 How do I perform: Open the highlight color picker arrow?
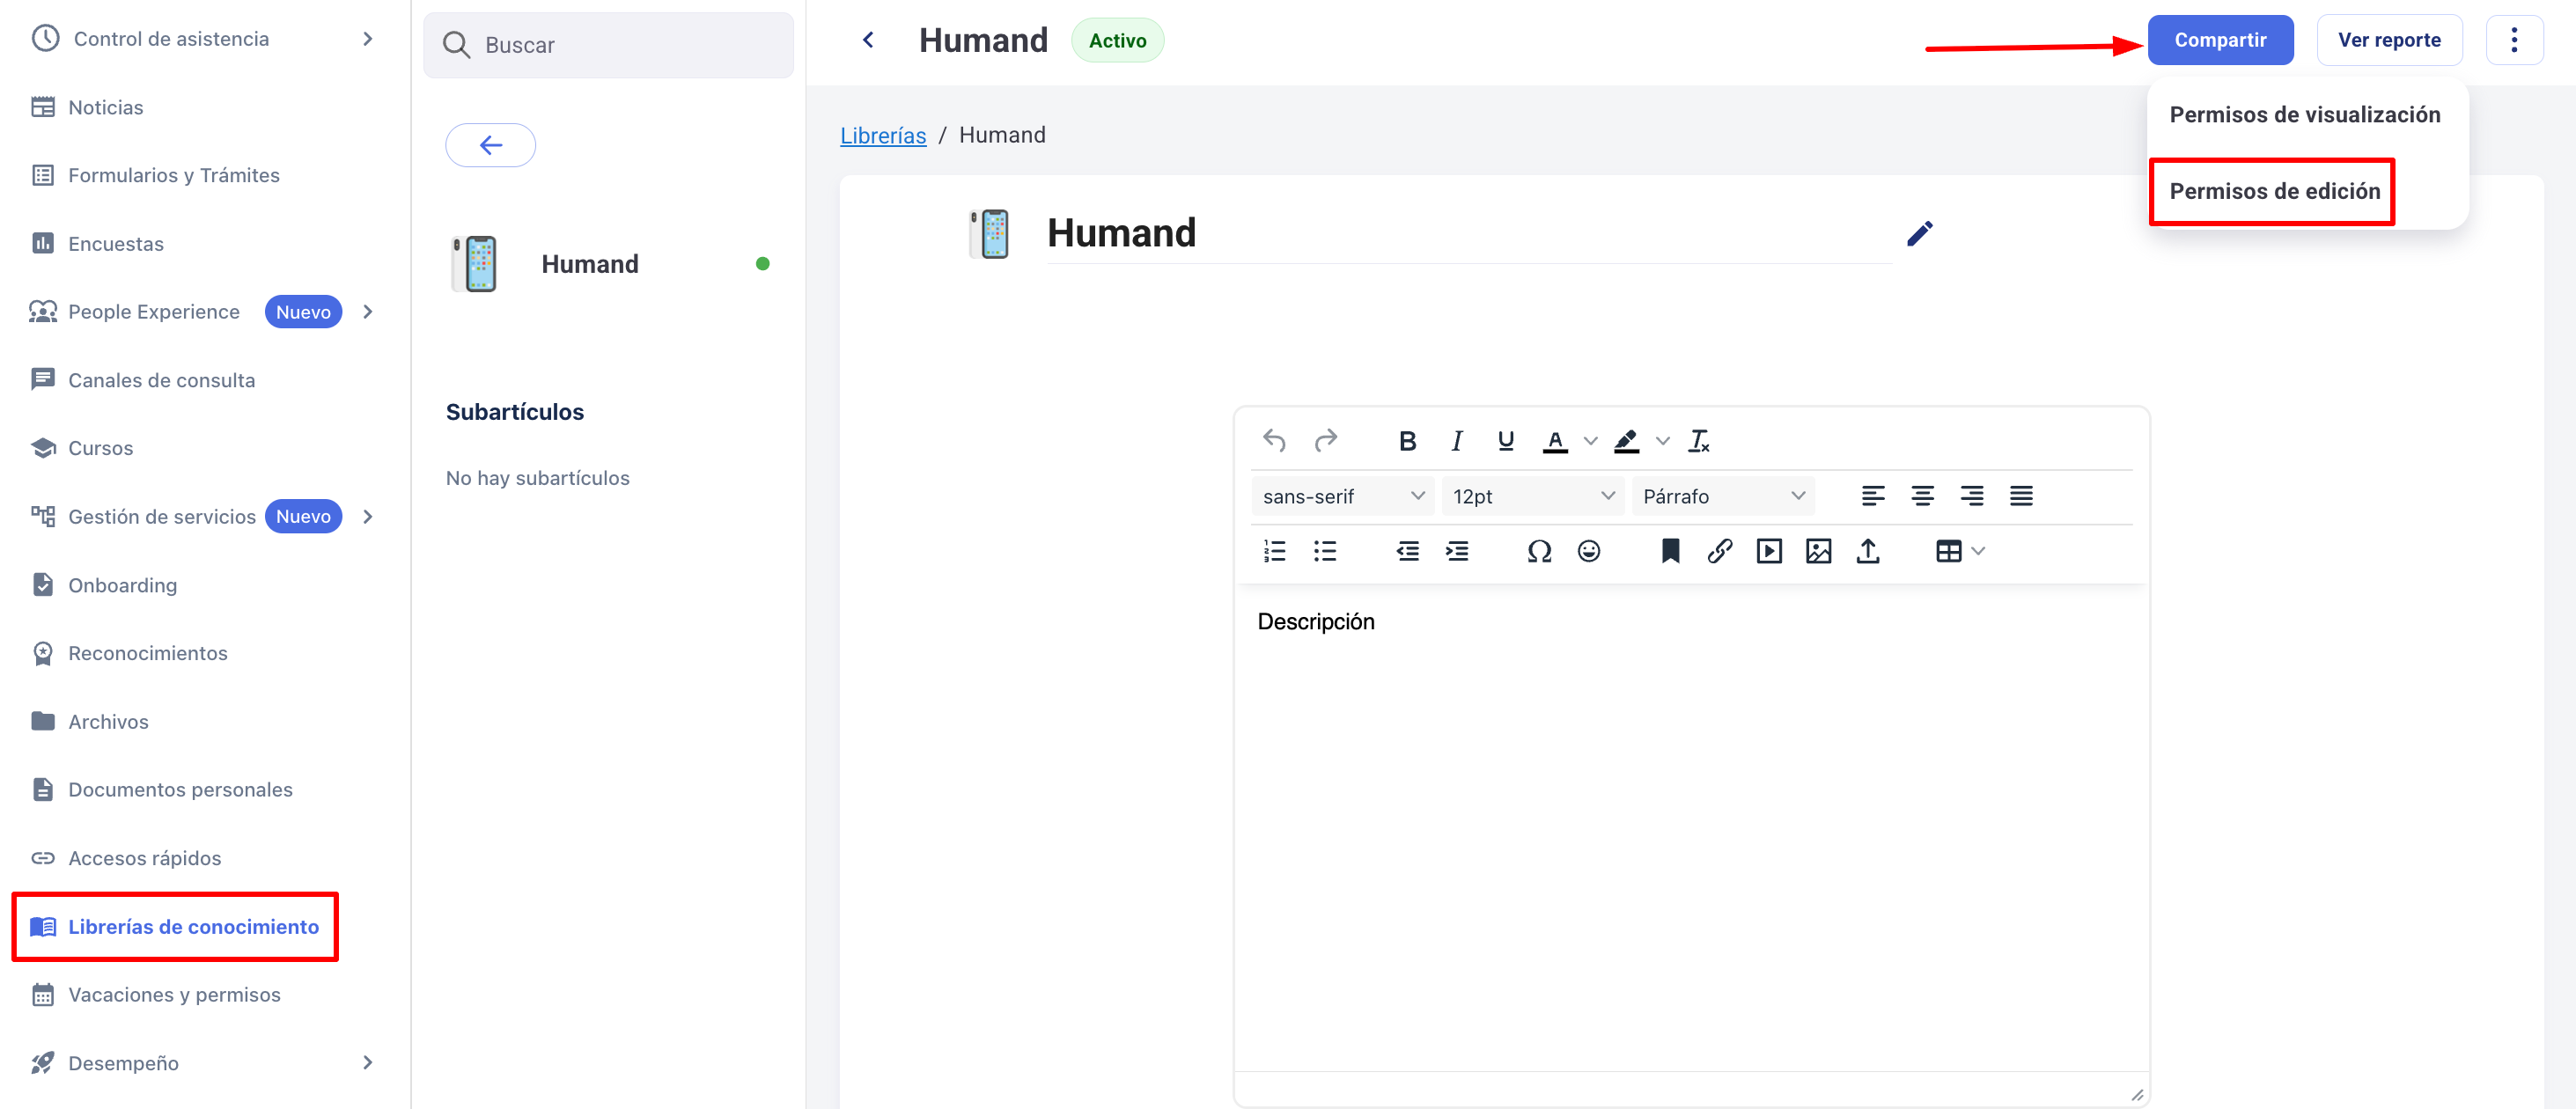(1662, 441)
